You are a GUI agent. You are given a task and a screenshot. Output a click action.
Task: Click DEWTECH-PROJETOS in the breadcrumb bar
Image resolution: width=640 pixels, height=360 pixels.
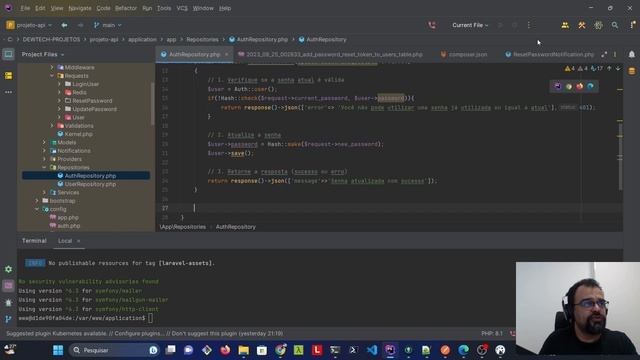click(51, 40)
